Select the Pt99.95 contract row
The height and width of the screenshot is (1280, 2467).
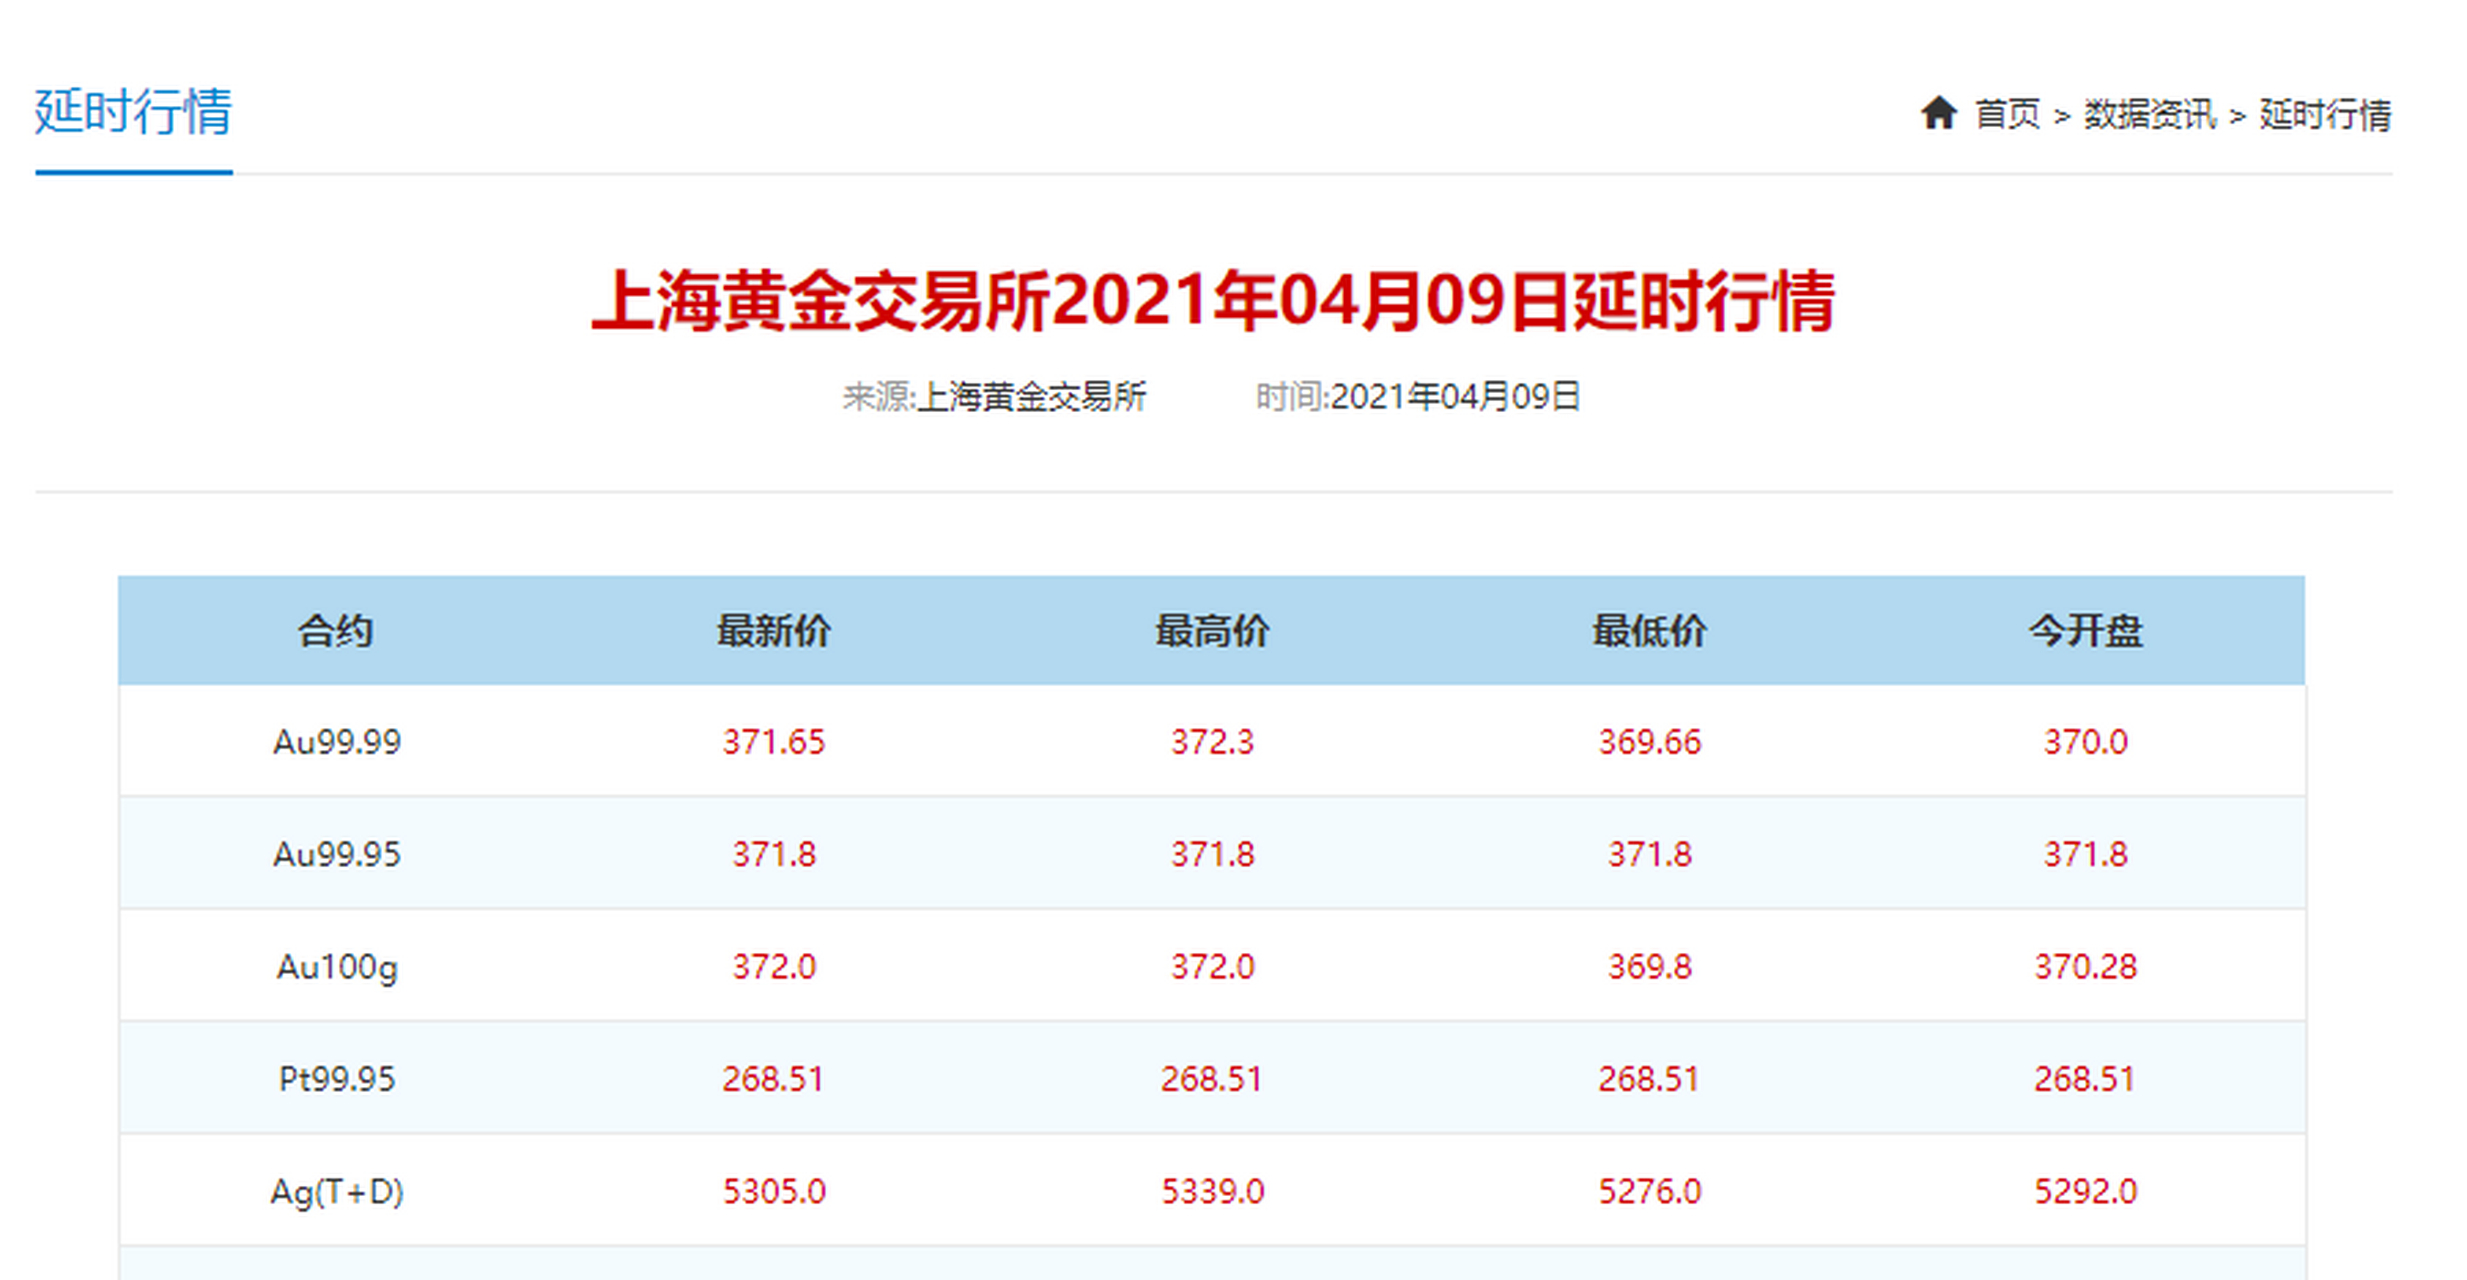point(336,1078)
